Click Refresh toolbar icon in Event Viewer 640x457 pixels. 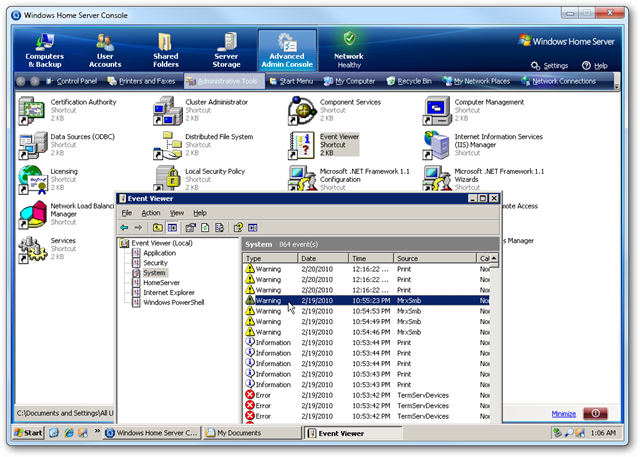(x=205, y=228)
